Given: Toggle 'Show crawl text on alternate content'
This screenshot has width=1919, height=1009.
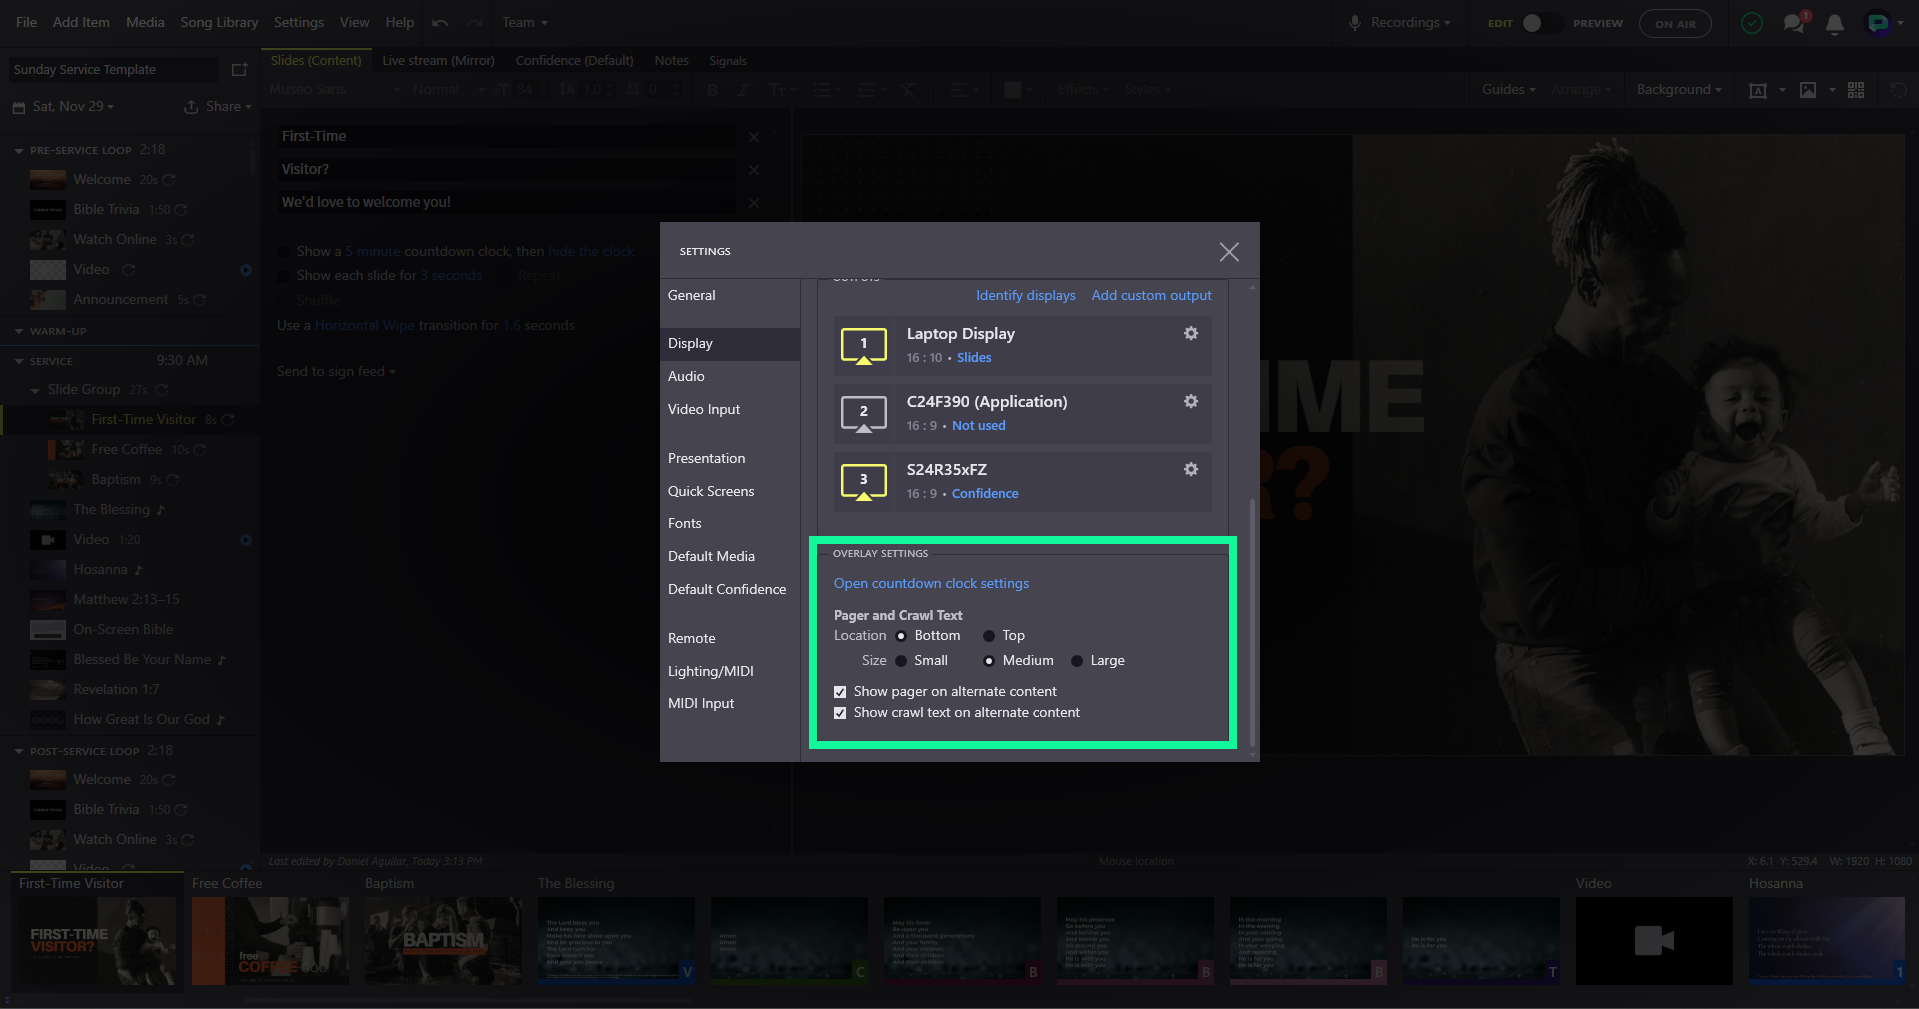Looking at the screenshot, I should click(840, 713).
